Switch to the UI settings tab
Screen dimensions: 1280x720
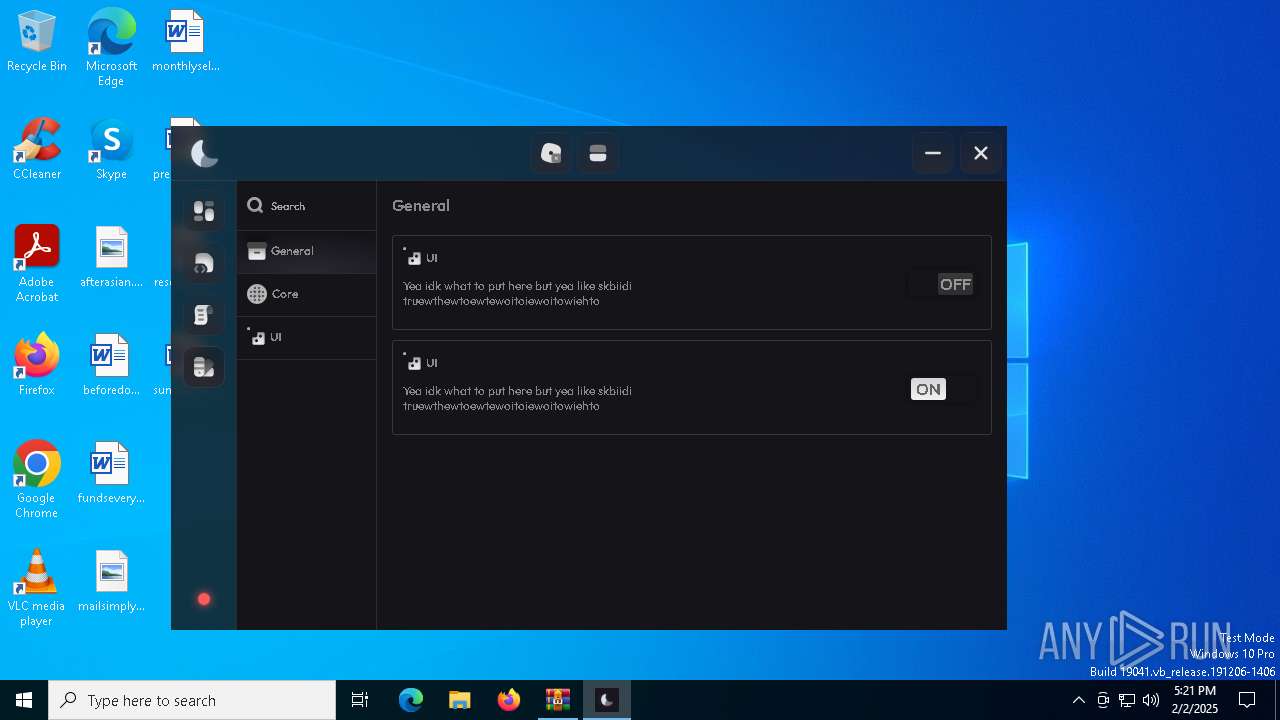pos(307,338)
